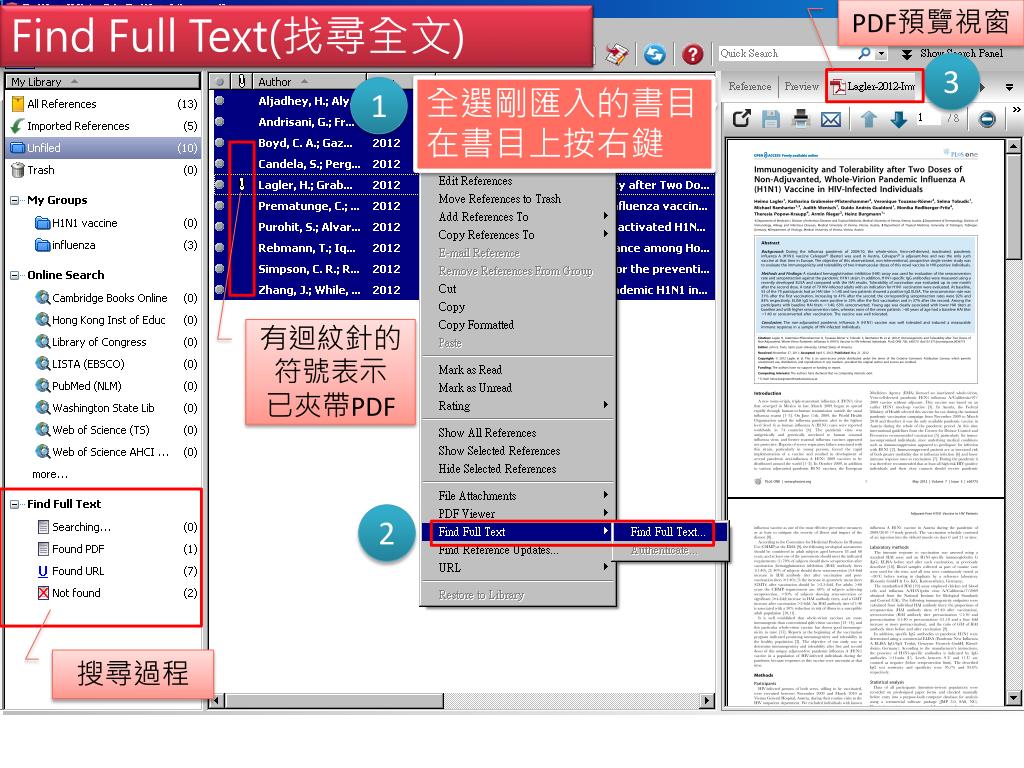Collapse the Find Full Text section
This screenshot has width=1024, height=768.
coord(14,504)
